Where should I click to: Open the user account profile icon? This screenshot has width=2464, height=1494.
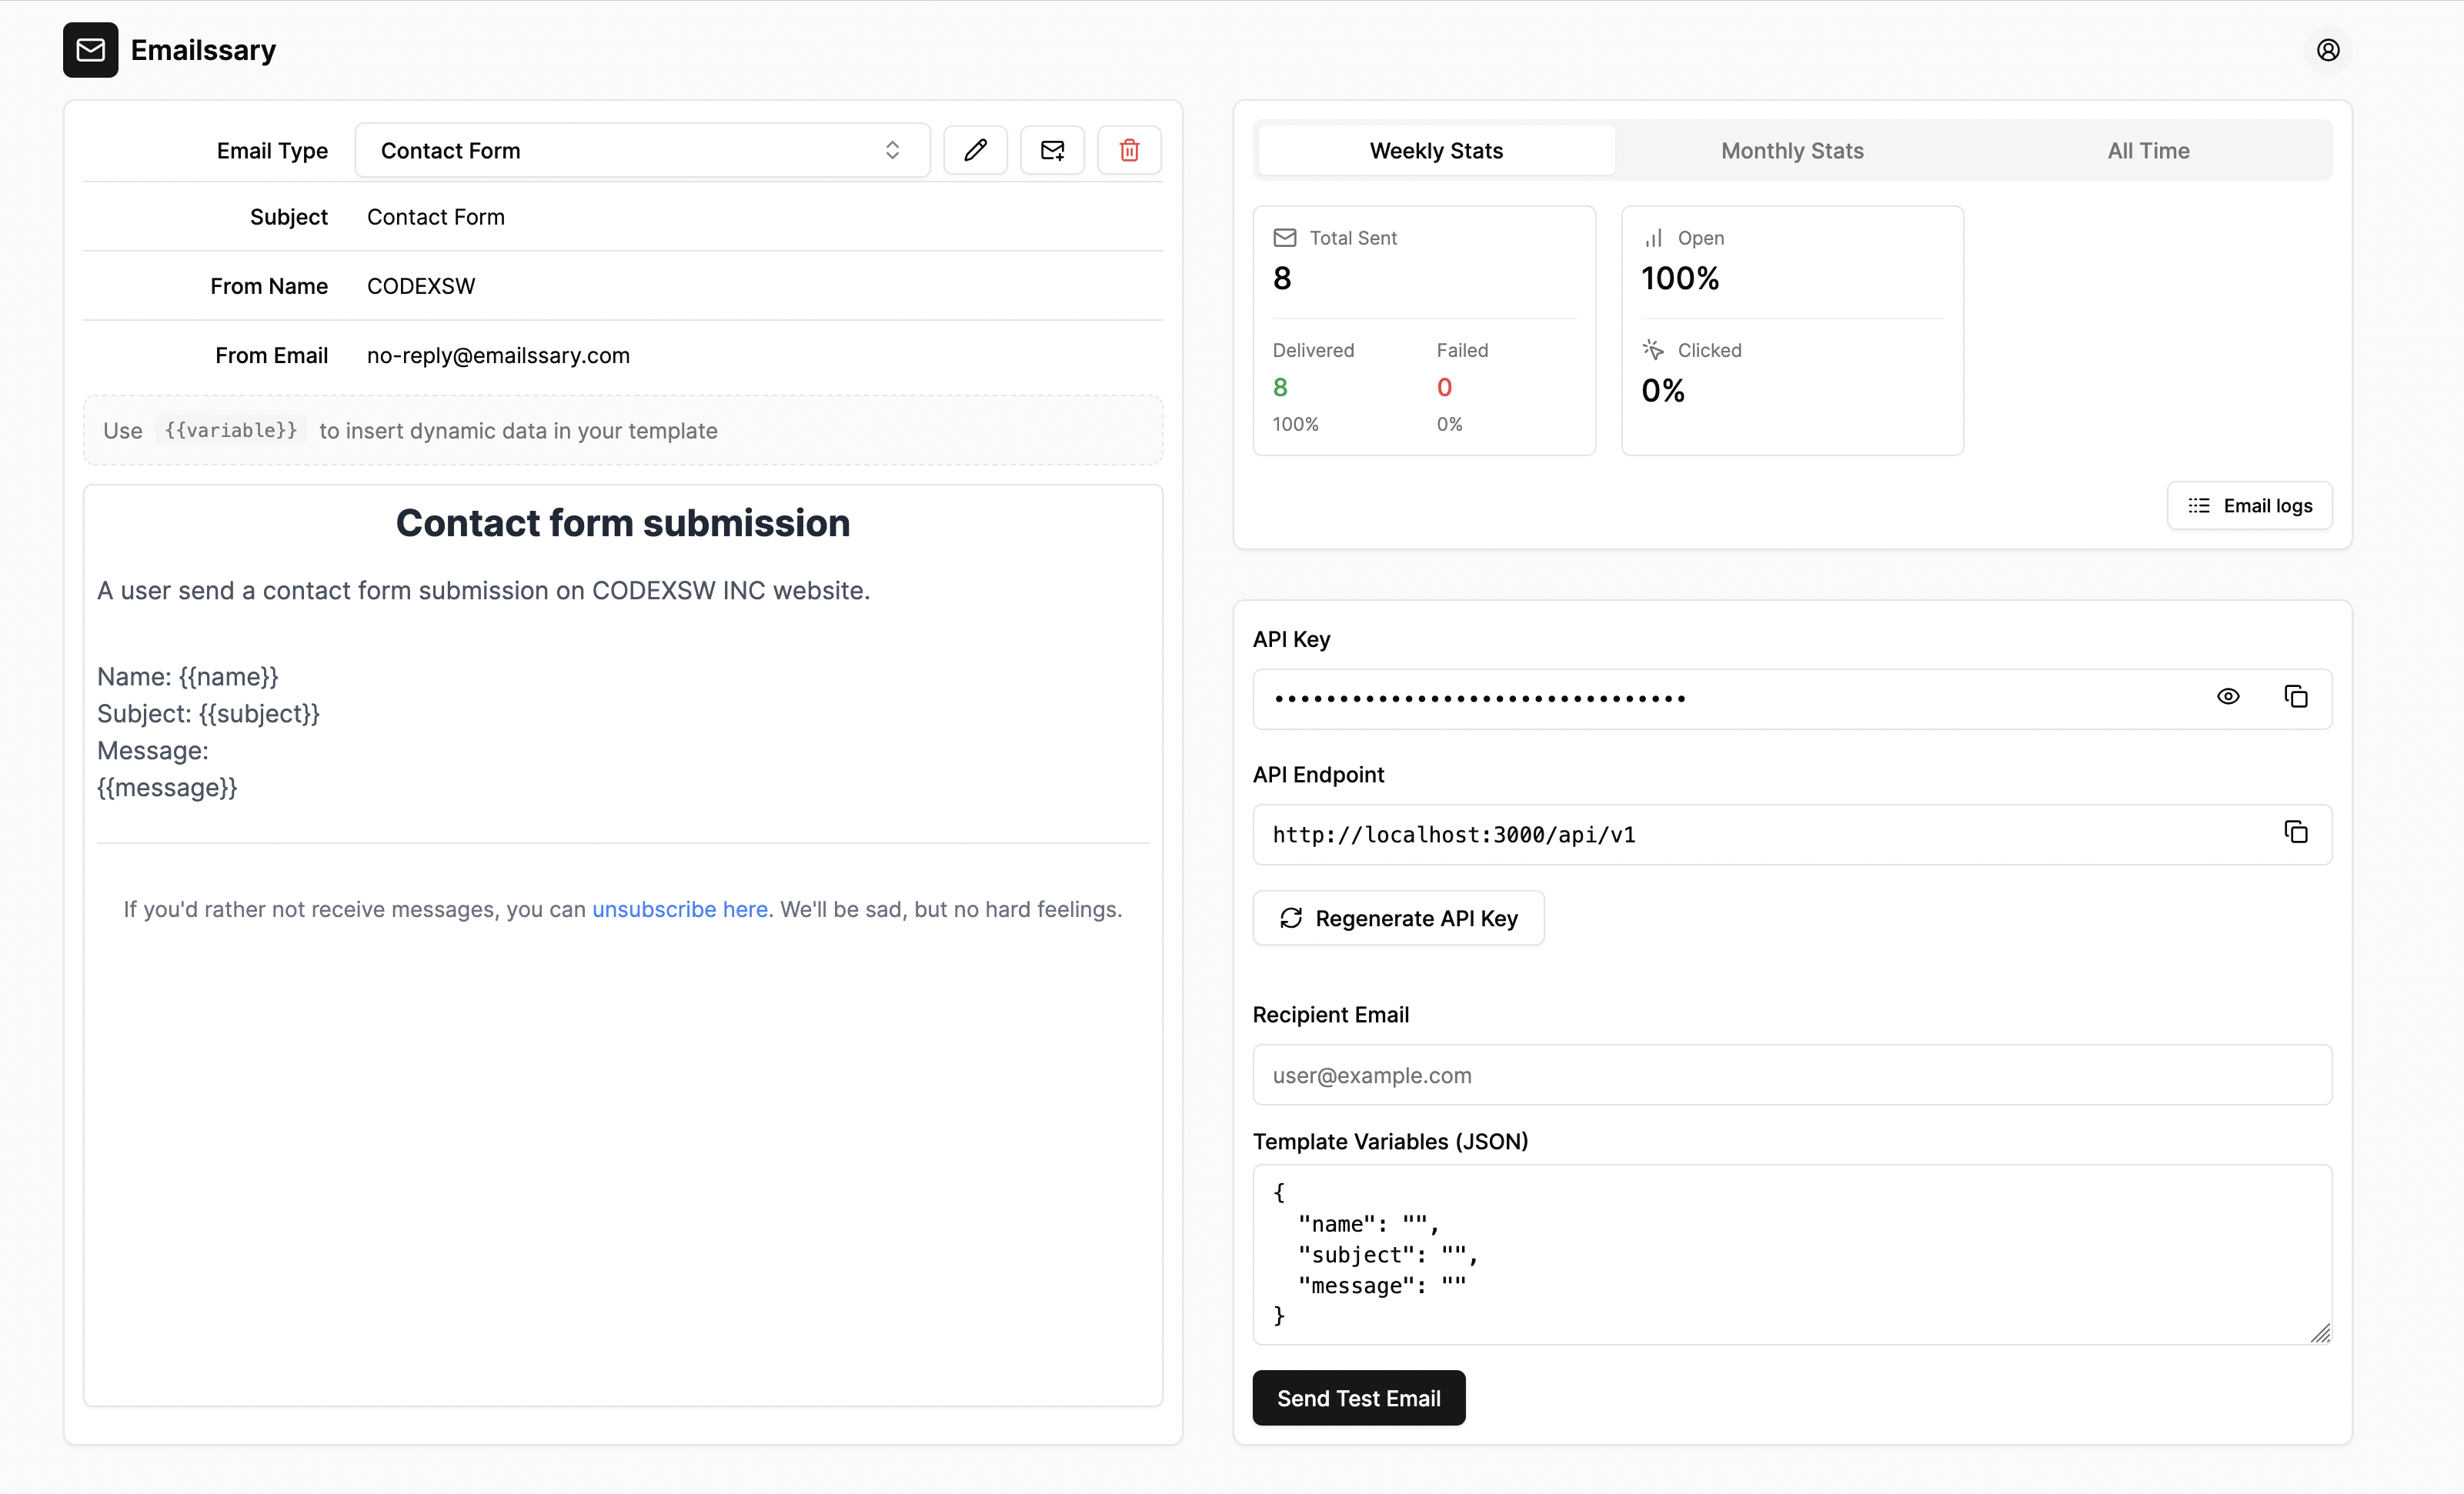coord(2328,50)
